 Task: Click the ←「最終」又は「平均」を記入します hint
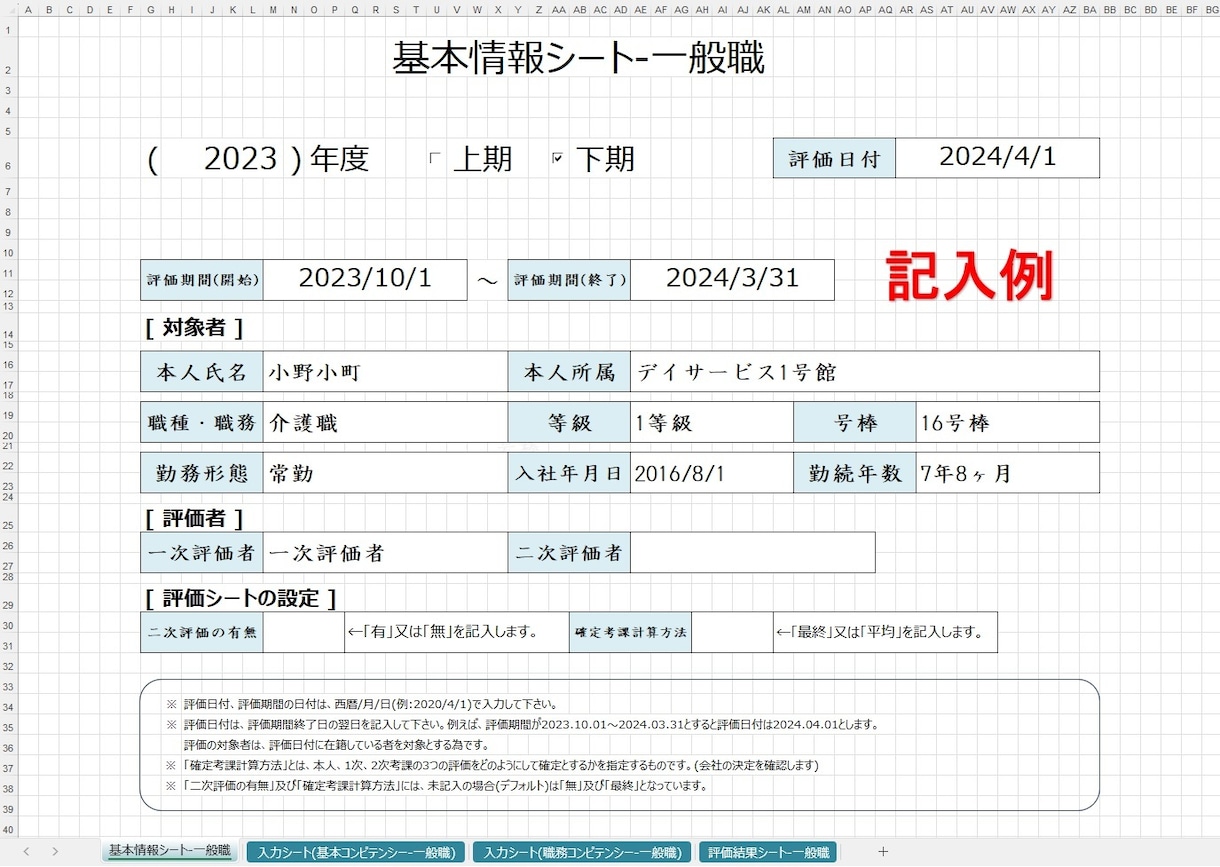point(880,632)
